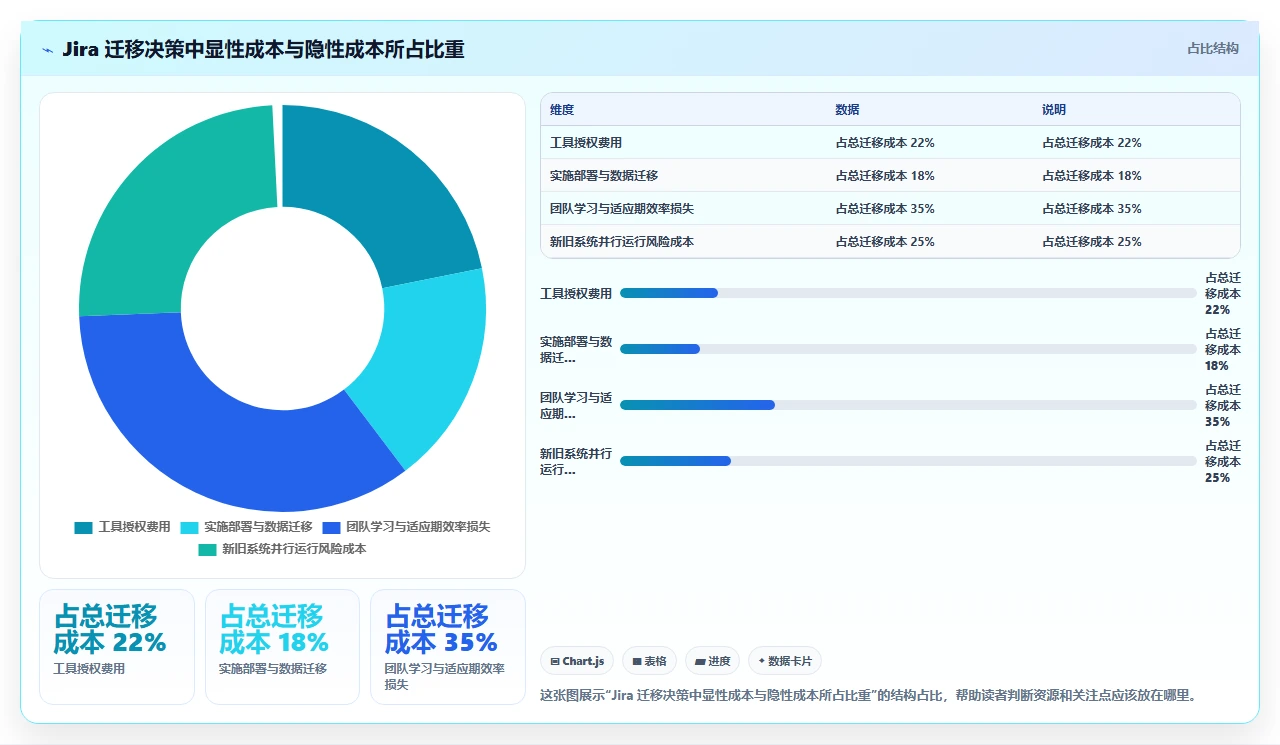This screenshot has width=1280, height=745.
Task: Click the chart title Jira 迁移决策中显性成本
Action: tap(263, 50)
